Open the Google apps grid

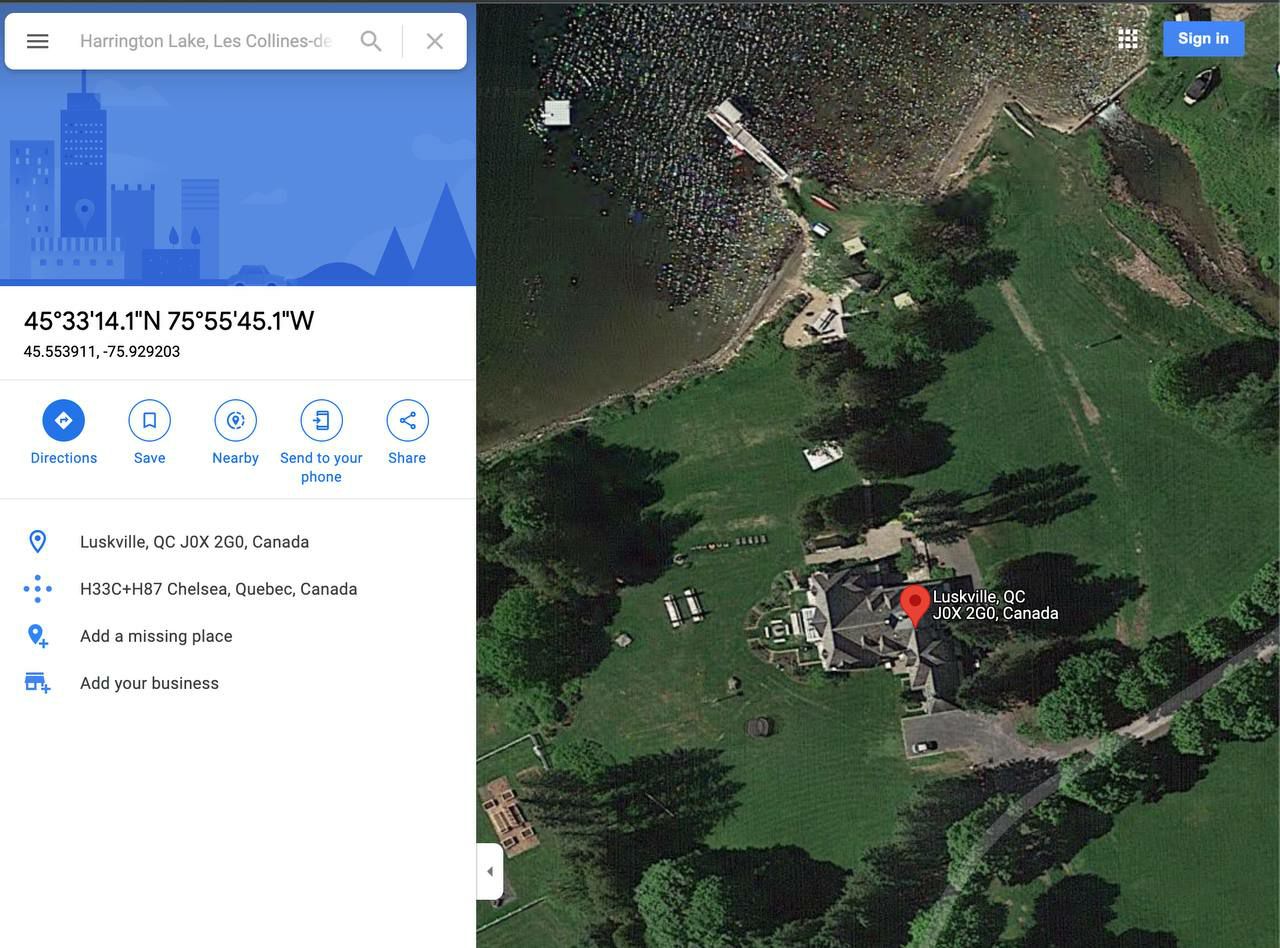(x=1128, y=39)
